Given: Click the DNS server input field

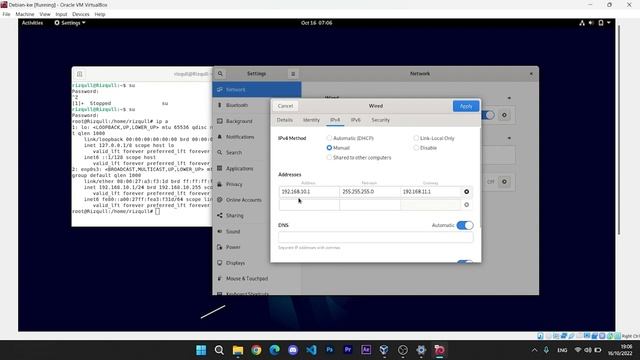Looking at the screenshot, I should (376, 237).
